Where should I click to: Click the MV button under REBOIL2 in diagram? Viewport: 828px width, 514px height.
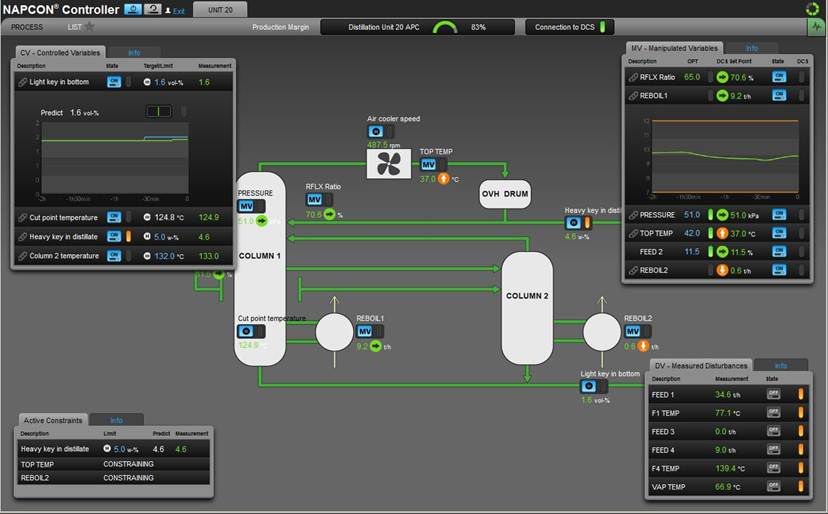click(633, 331)
